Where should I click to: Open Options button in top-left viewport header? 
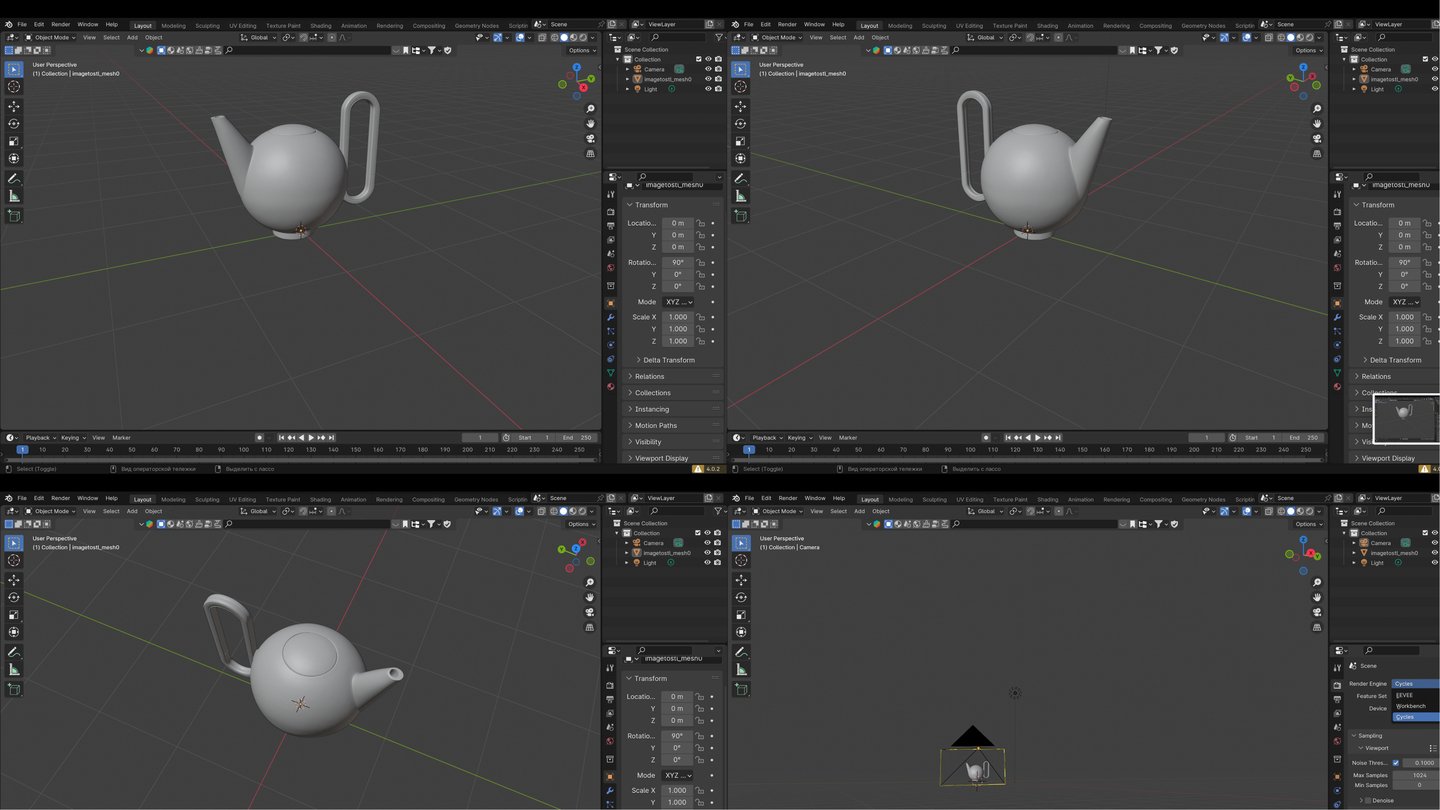point(580,50)
